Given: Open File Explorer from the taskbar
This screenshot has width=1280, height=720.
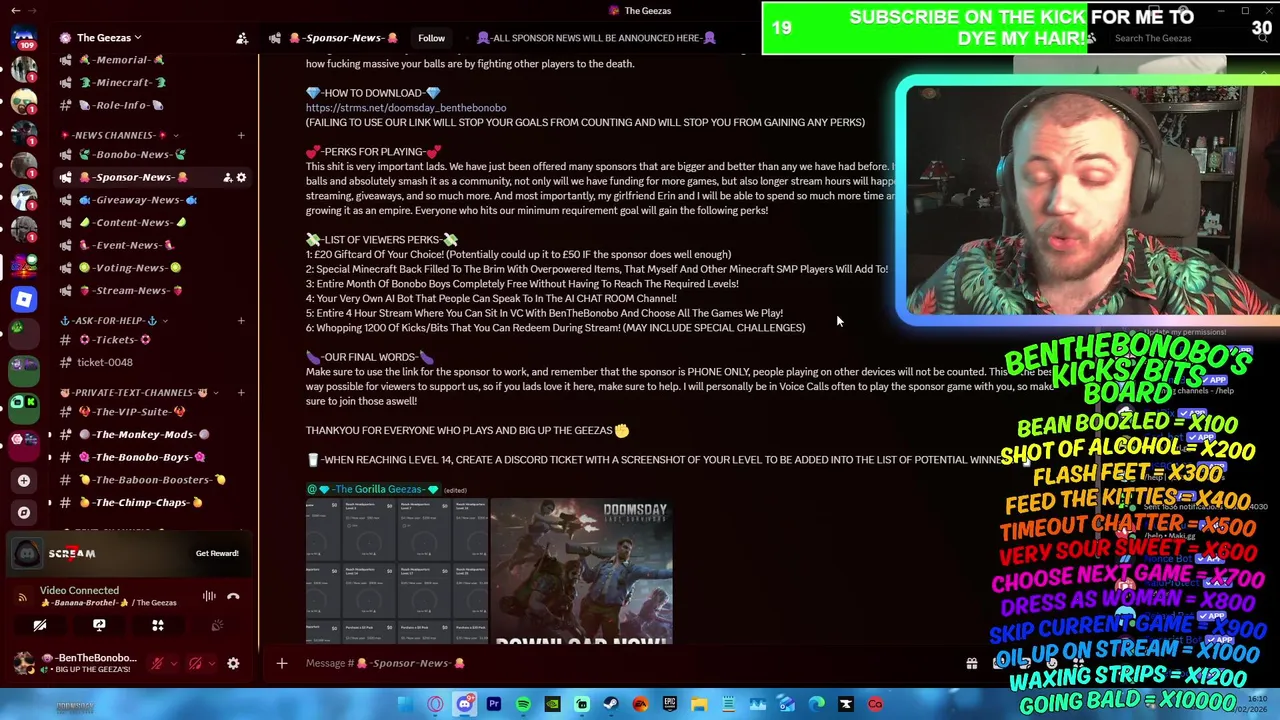Looking at the screenshot, I should (699, 704).
